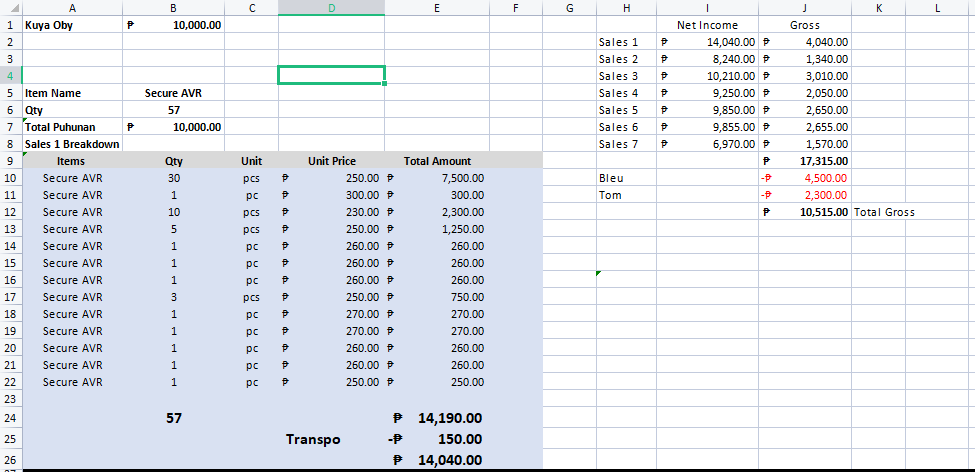Viewport: 975px width, 472px height.
Task: Select column J header
Action: [x=805, y=7]
